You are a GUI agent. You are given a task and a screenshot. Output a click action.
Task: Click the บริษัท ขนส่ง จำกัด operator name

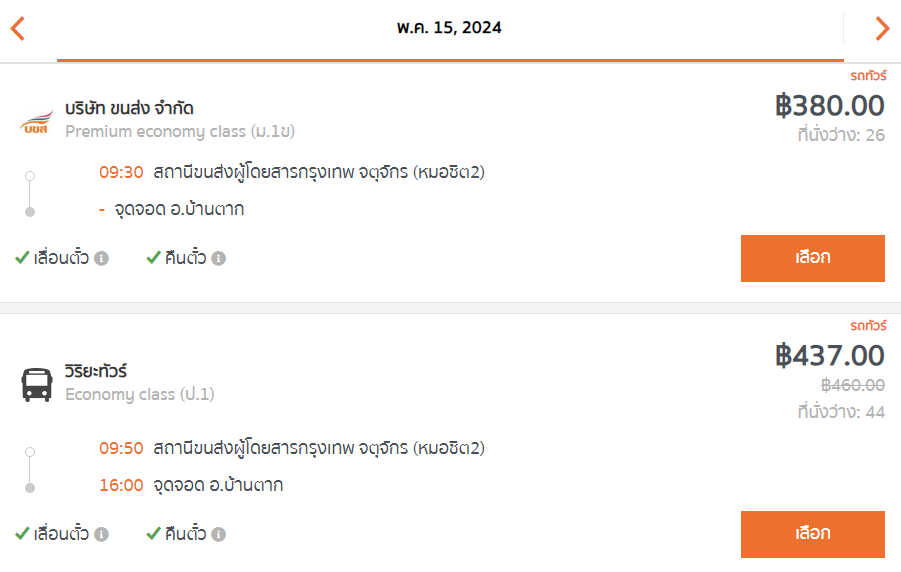[x=129, y=108]
